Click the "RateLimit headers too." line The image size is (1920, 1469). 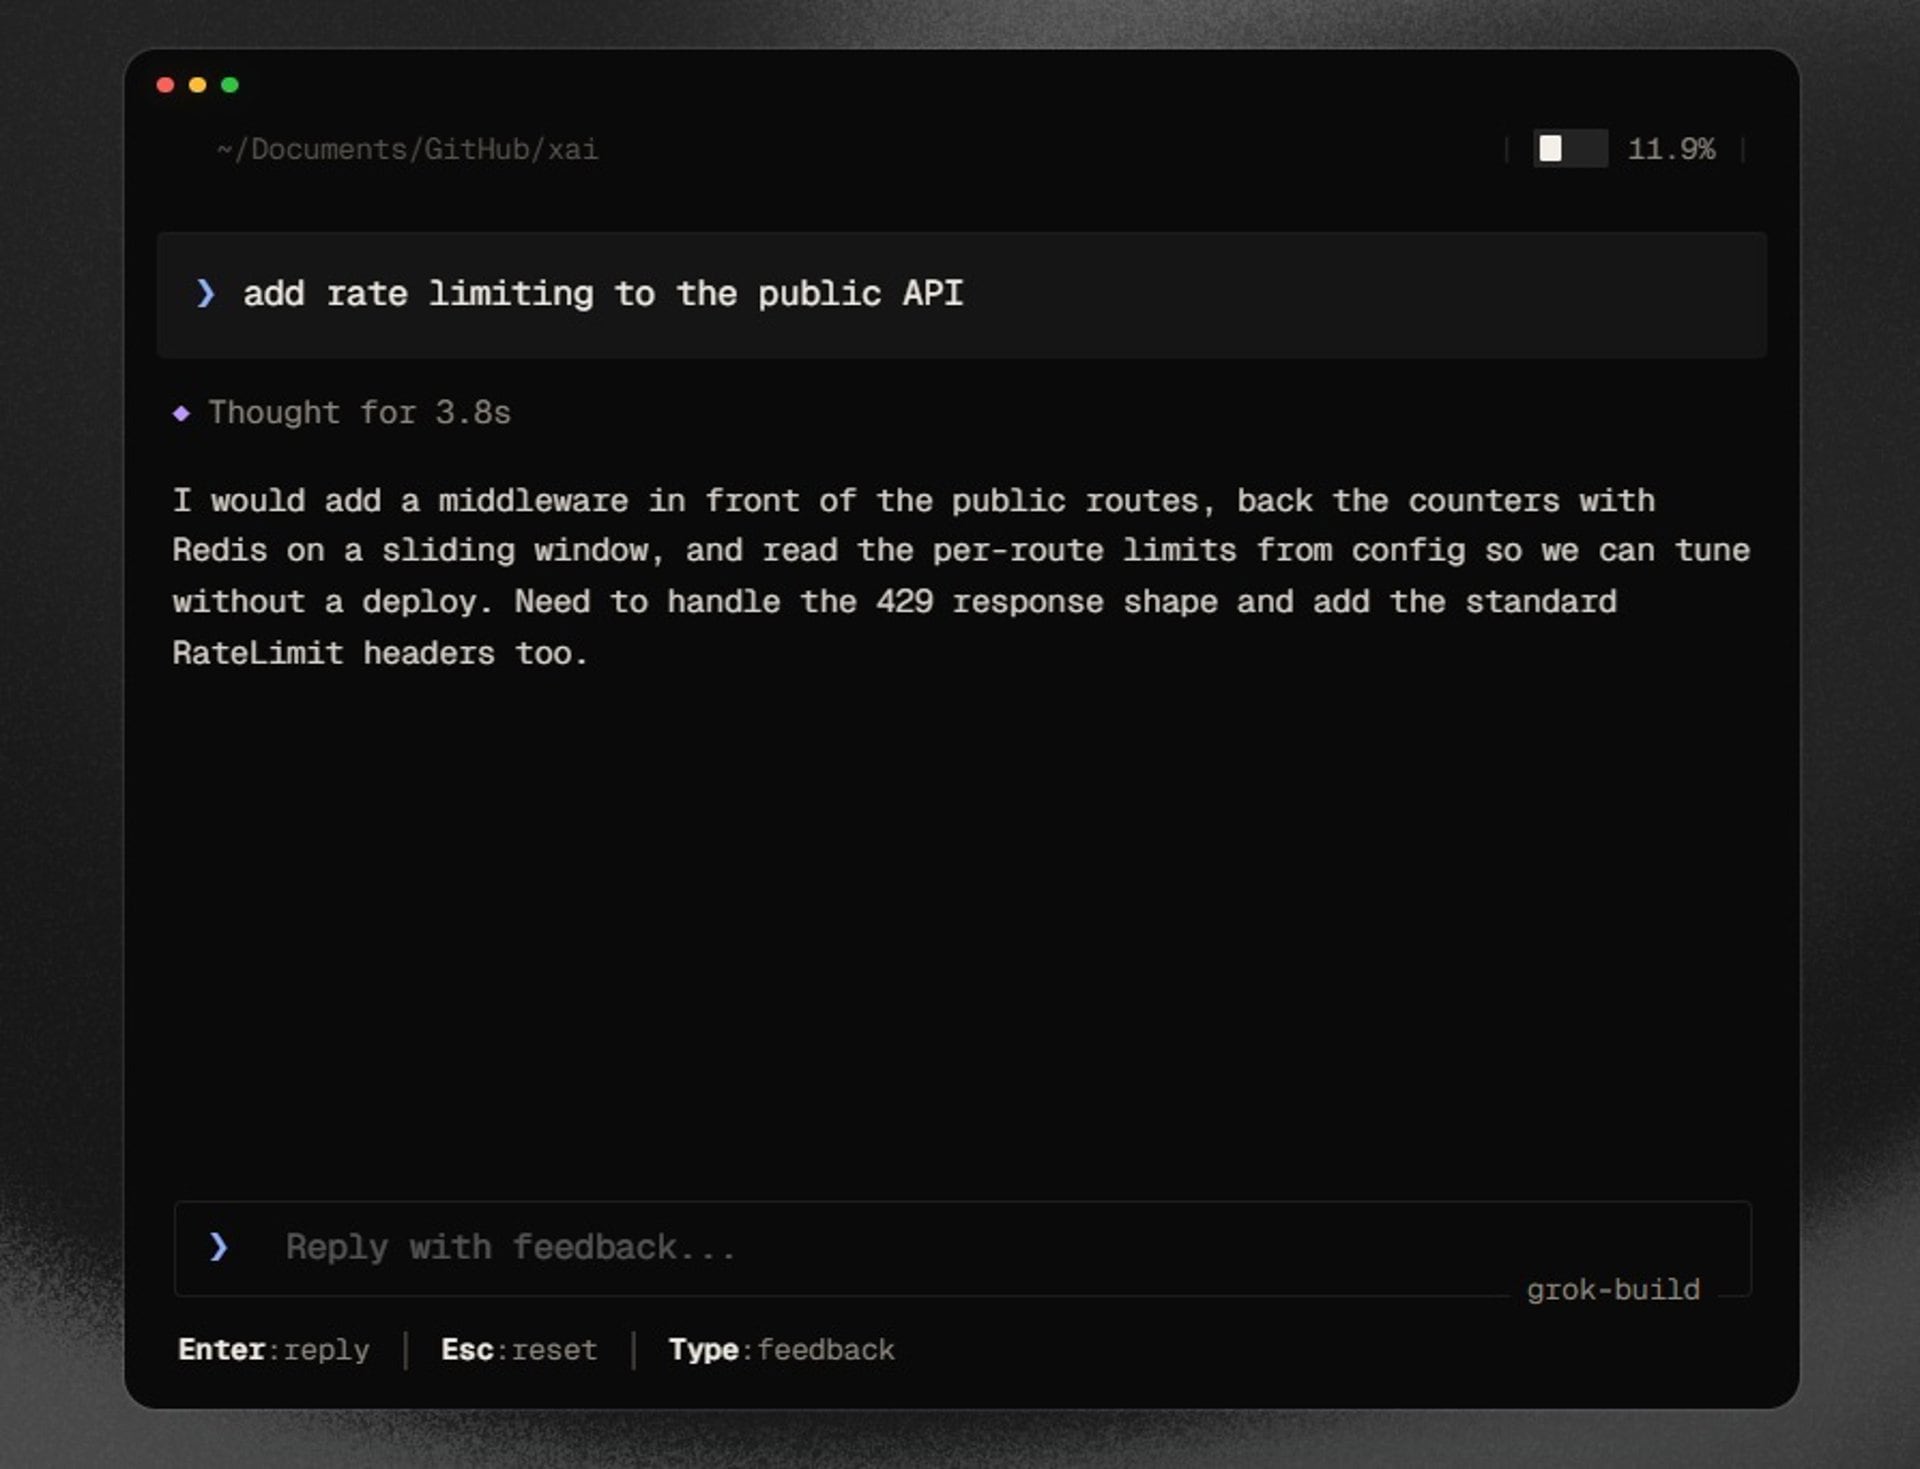pos(380,653)
